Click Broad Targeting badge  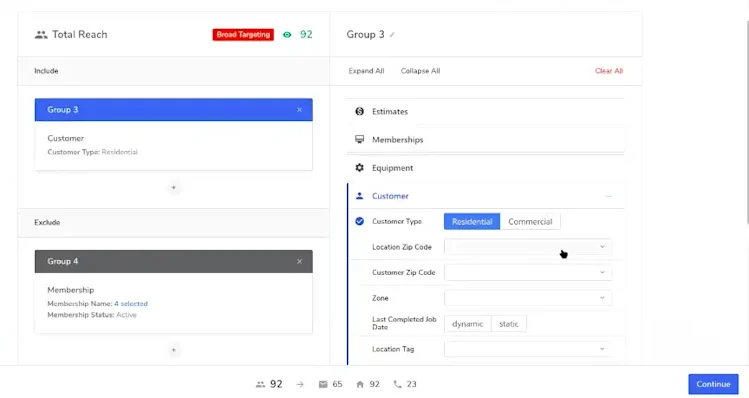pyautogui.click(x=243, y=34)
